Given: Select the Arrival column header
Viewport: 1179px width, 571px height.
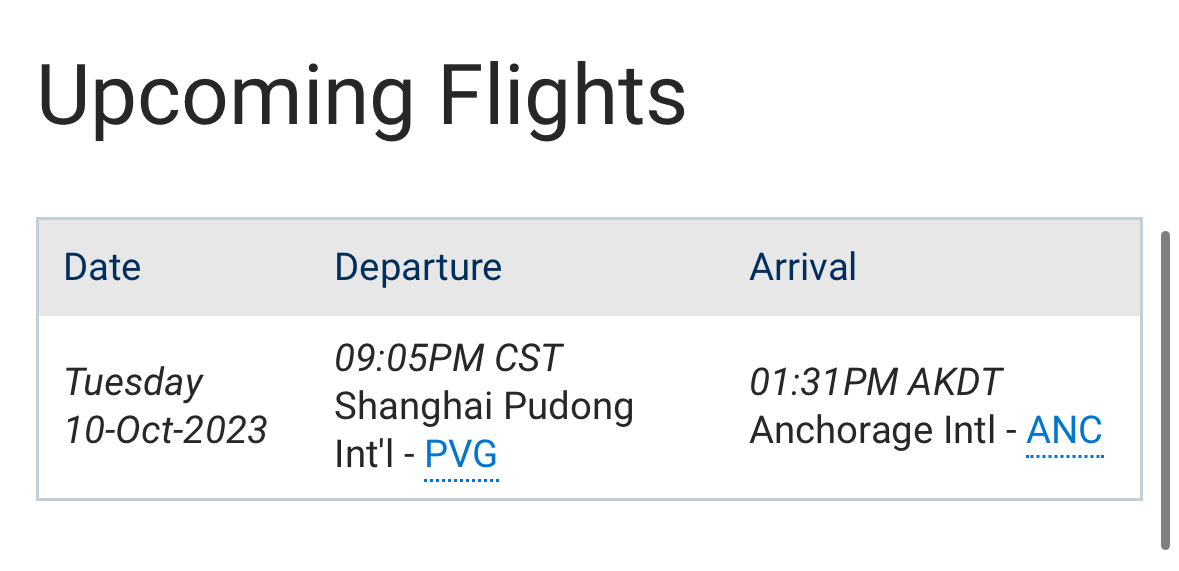Looking at the screenshot, I should click(x=803, y=268).
